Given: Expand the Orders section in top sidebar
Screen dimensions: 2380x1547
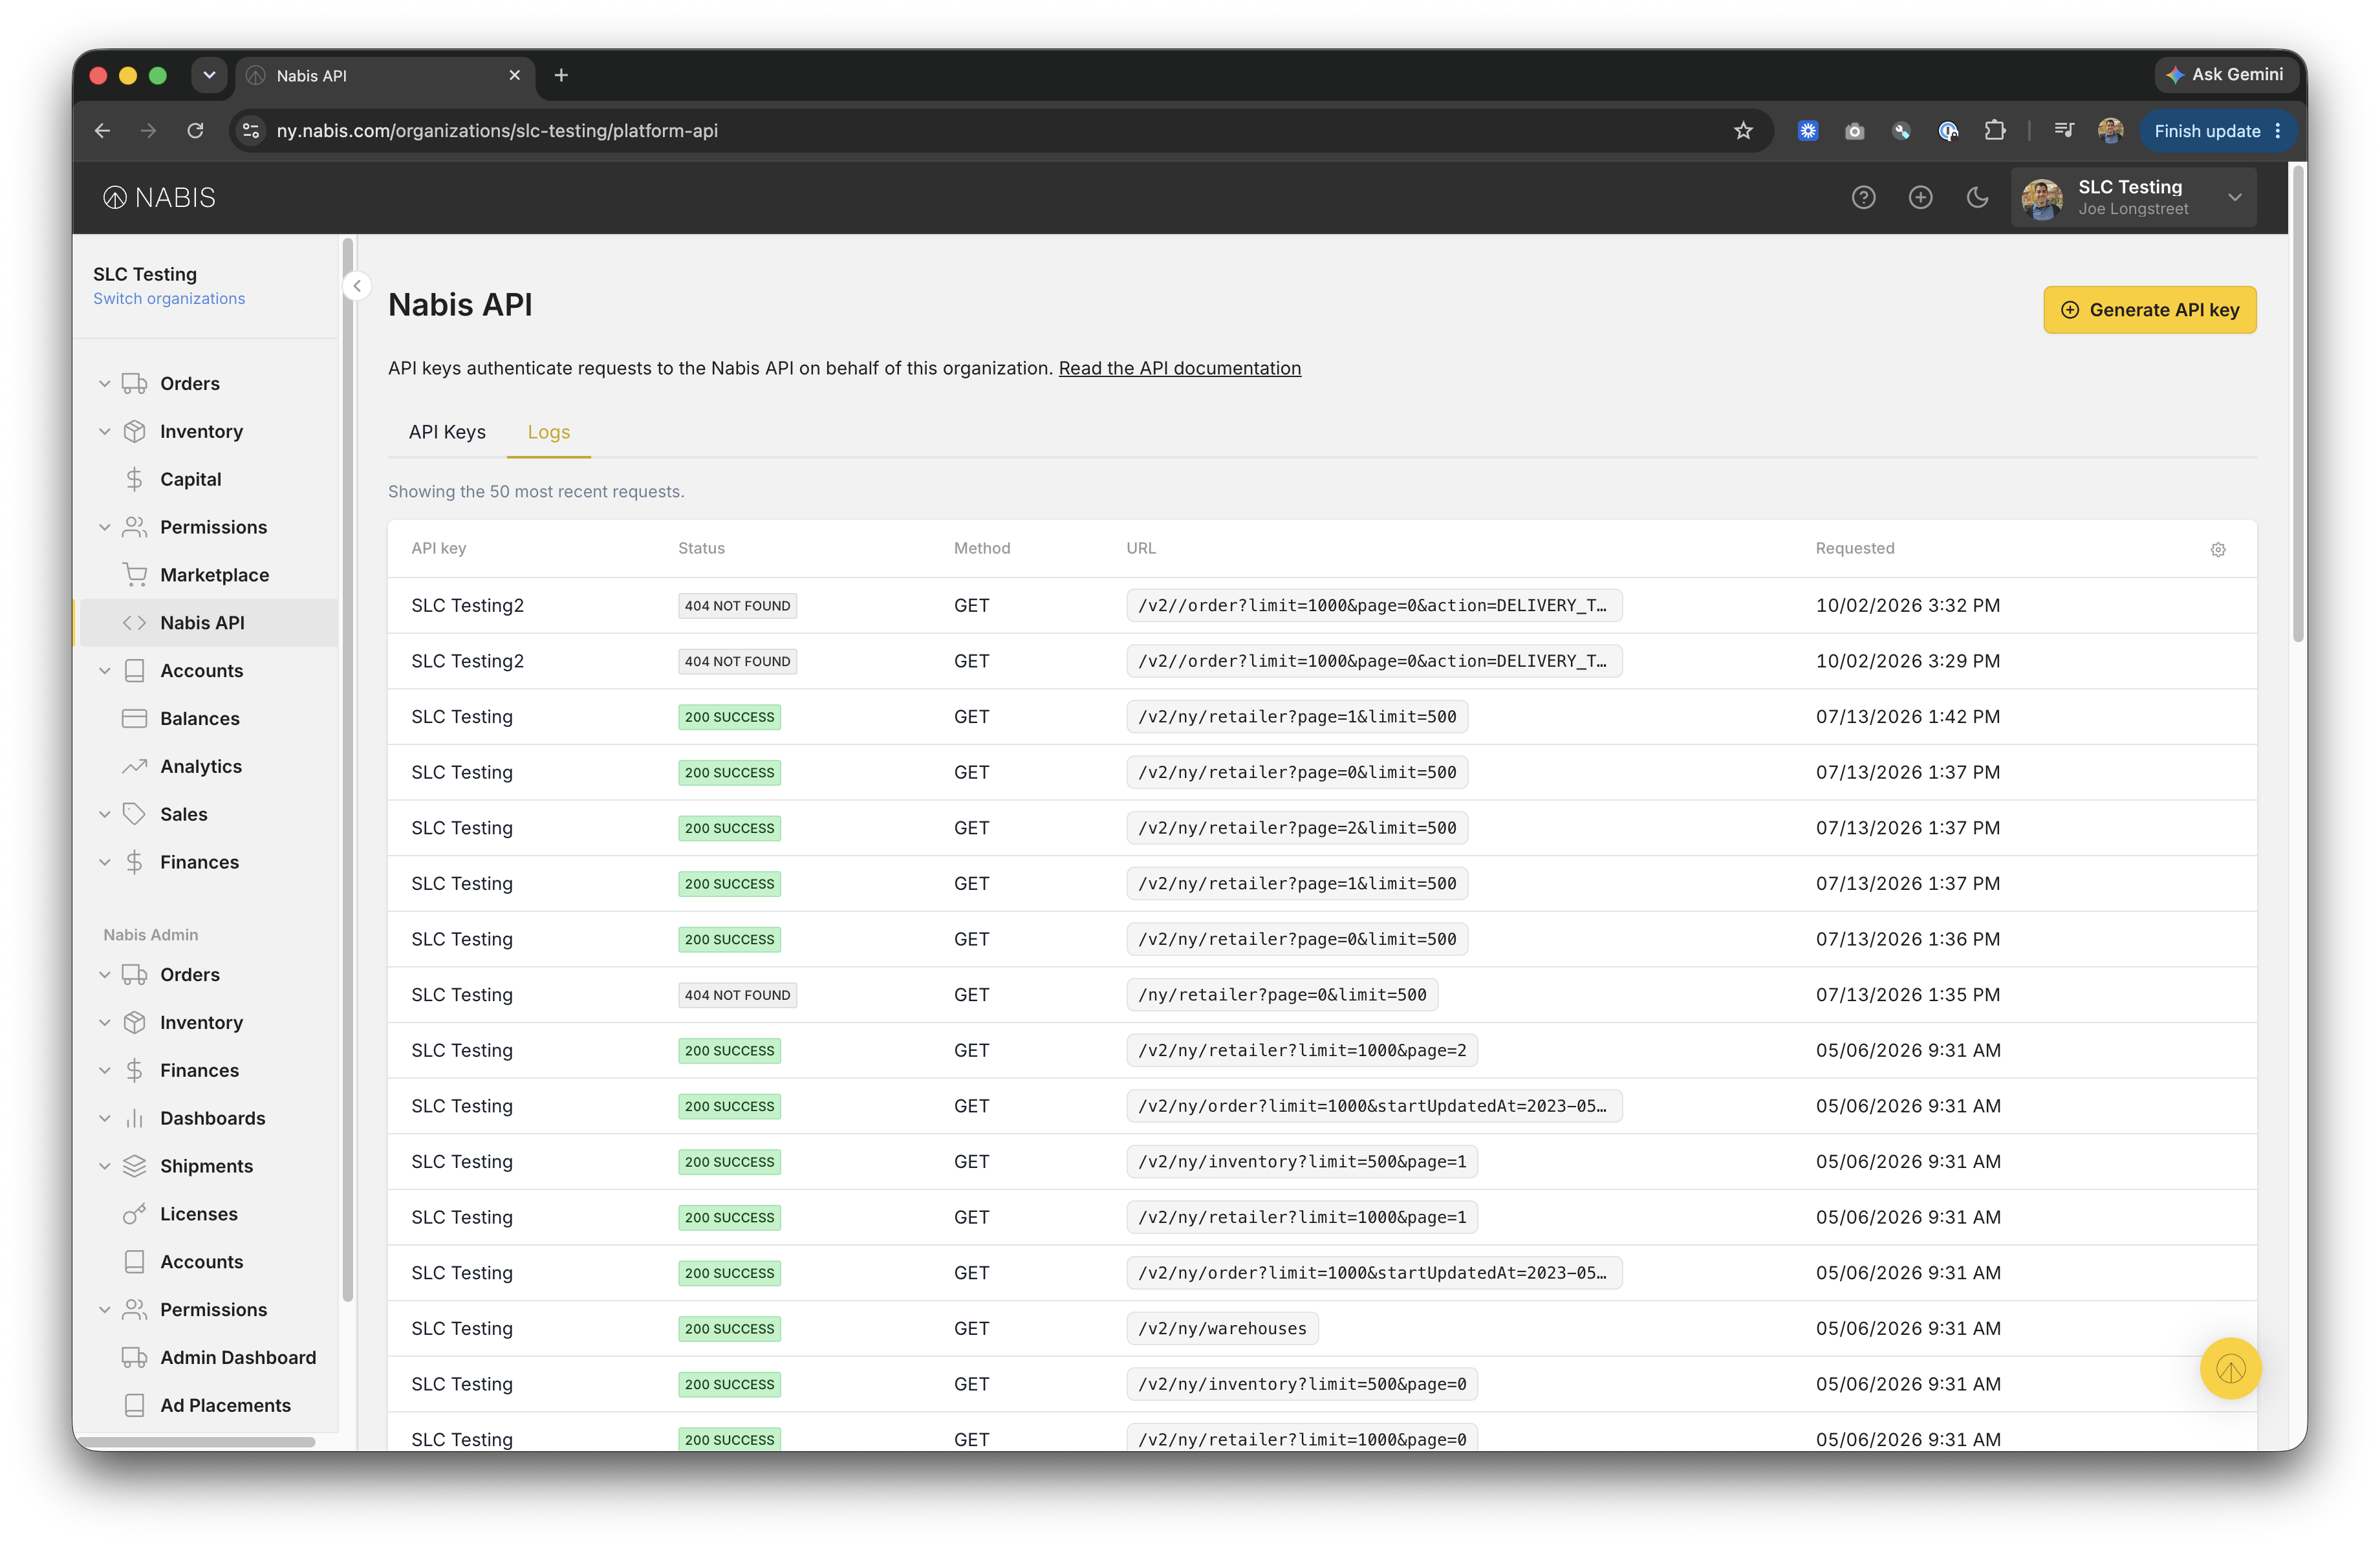Looking at the screenshot, I should 104,383.
